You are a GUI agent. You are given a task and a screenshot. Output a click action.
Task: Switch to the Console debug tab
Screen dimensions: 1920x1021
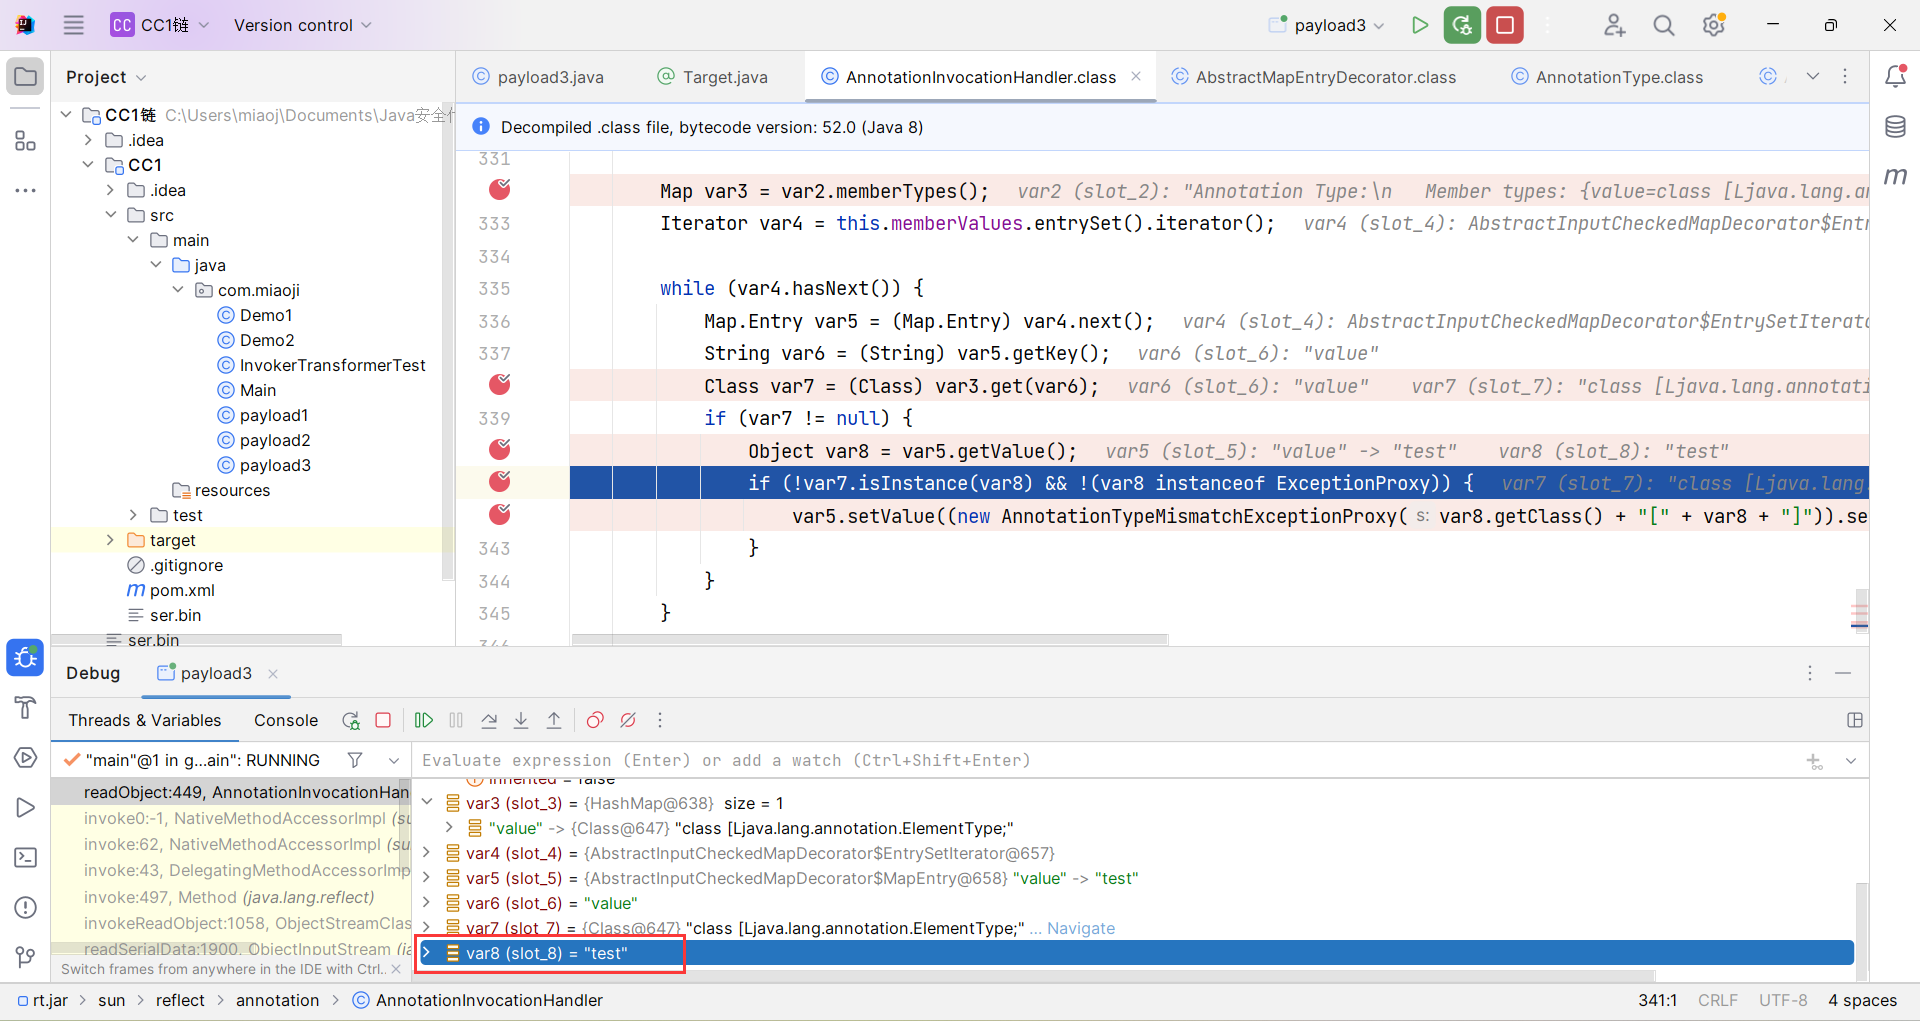pos(286,720)
